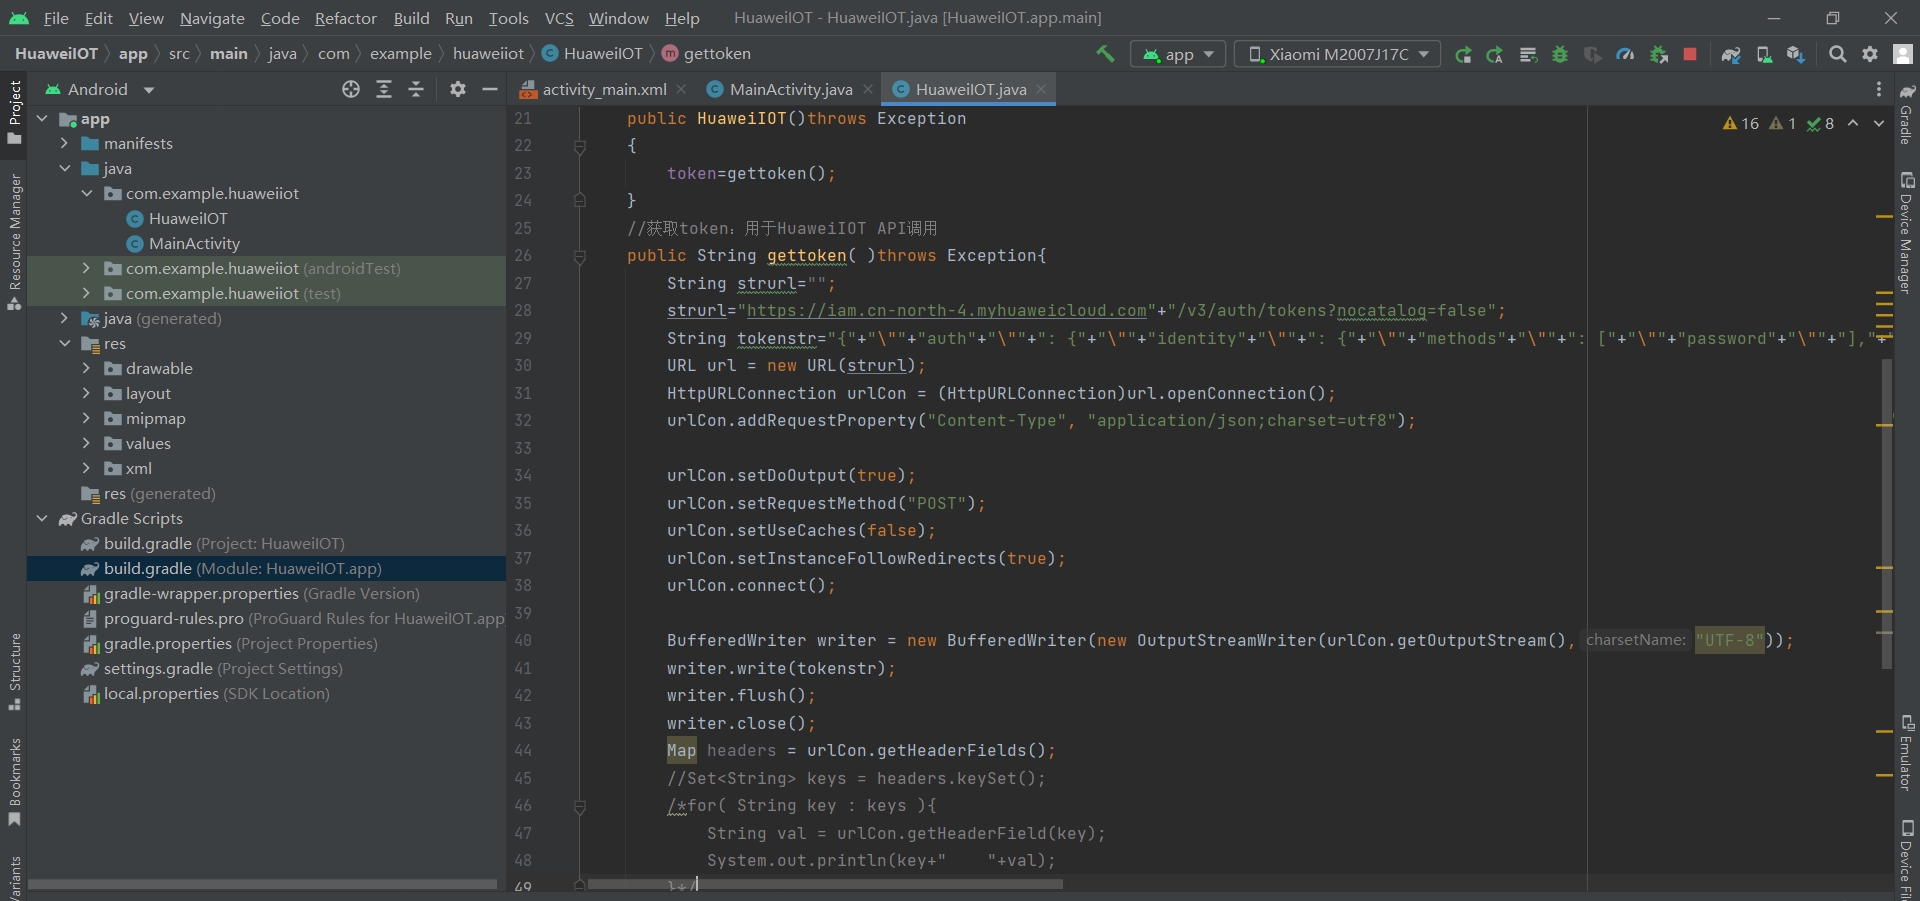
Task: Hide the Project tool window
Action: pos(490,89)
